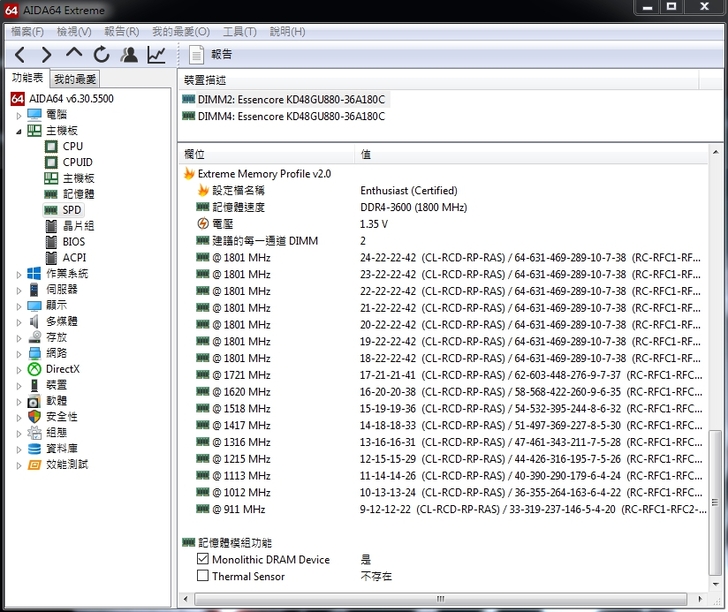Open the 我的最愛(O) menu
The height and width of the screenshot is (612, 728).
[x=181, y=32]
